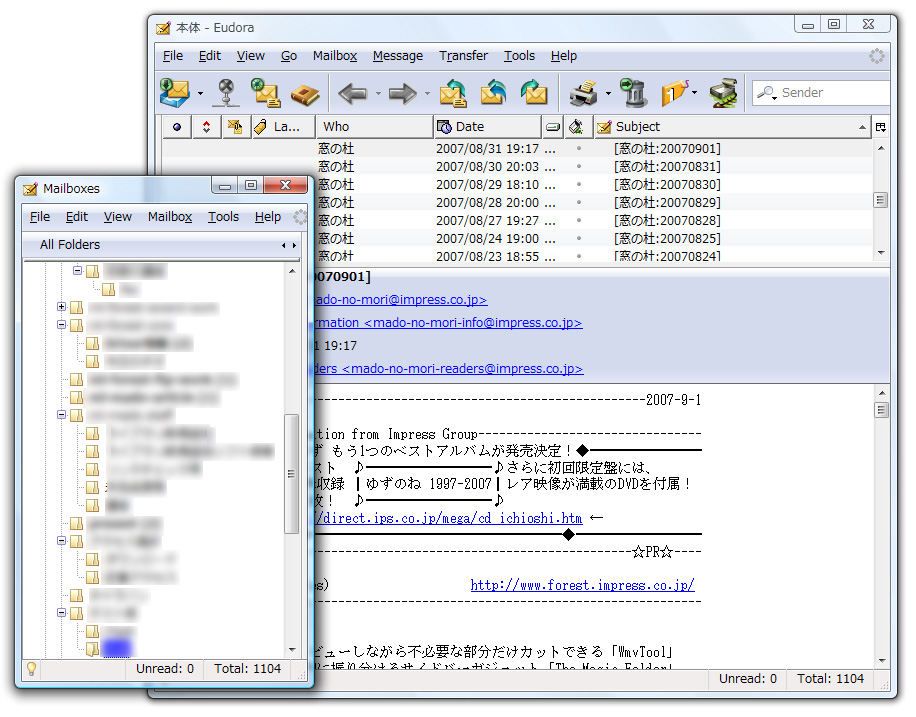Print the current message with the printer icon

click(583, 92)
